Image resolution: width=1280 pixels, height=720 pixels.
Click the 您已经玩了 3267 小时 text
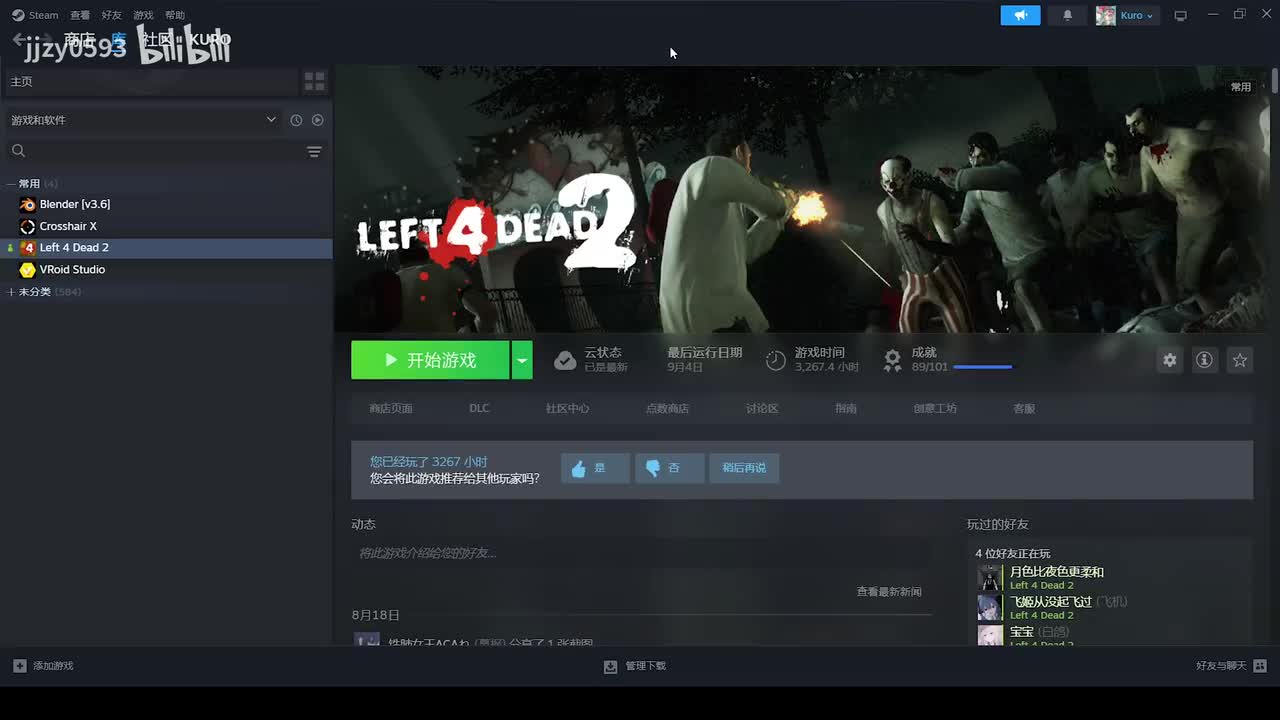429,462
